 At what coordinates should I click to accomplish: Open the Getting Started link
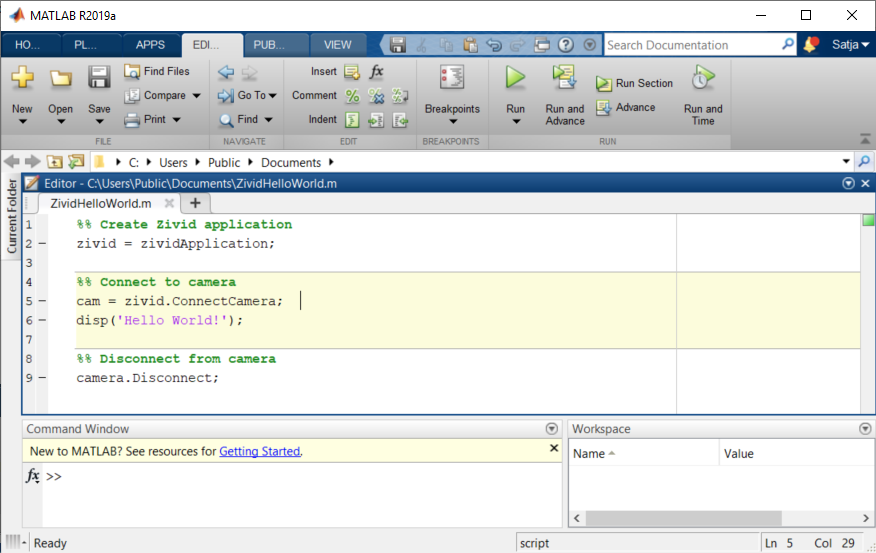pos(259,451)
